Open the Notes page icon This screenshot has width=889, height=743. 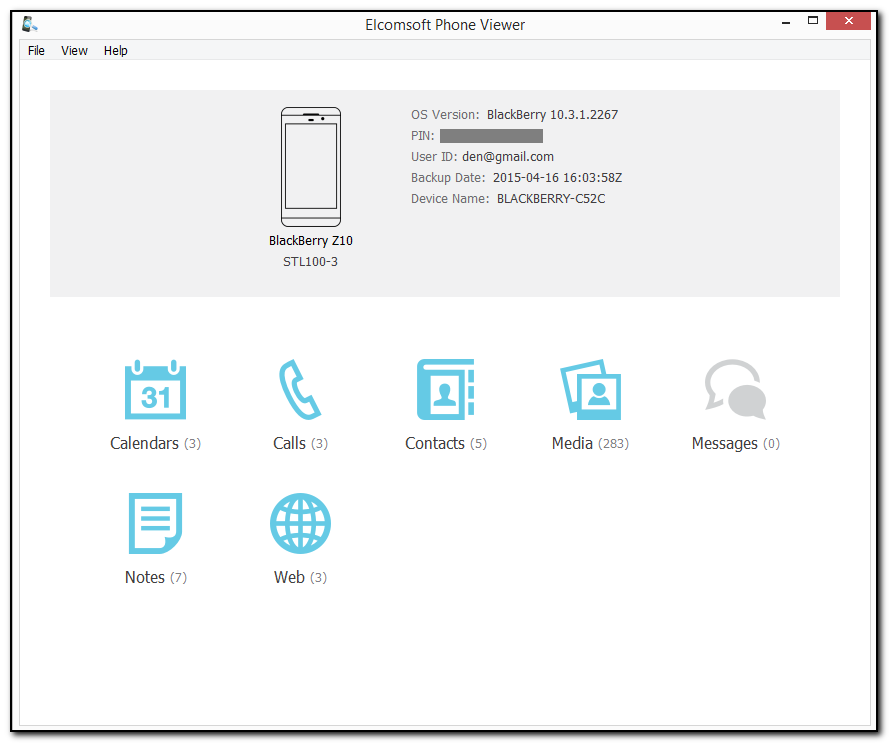click(x=155, y=523)
